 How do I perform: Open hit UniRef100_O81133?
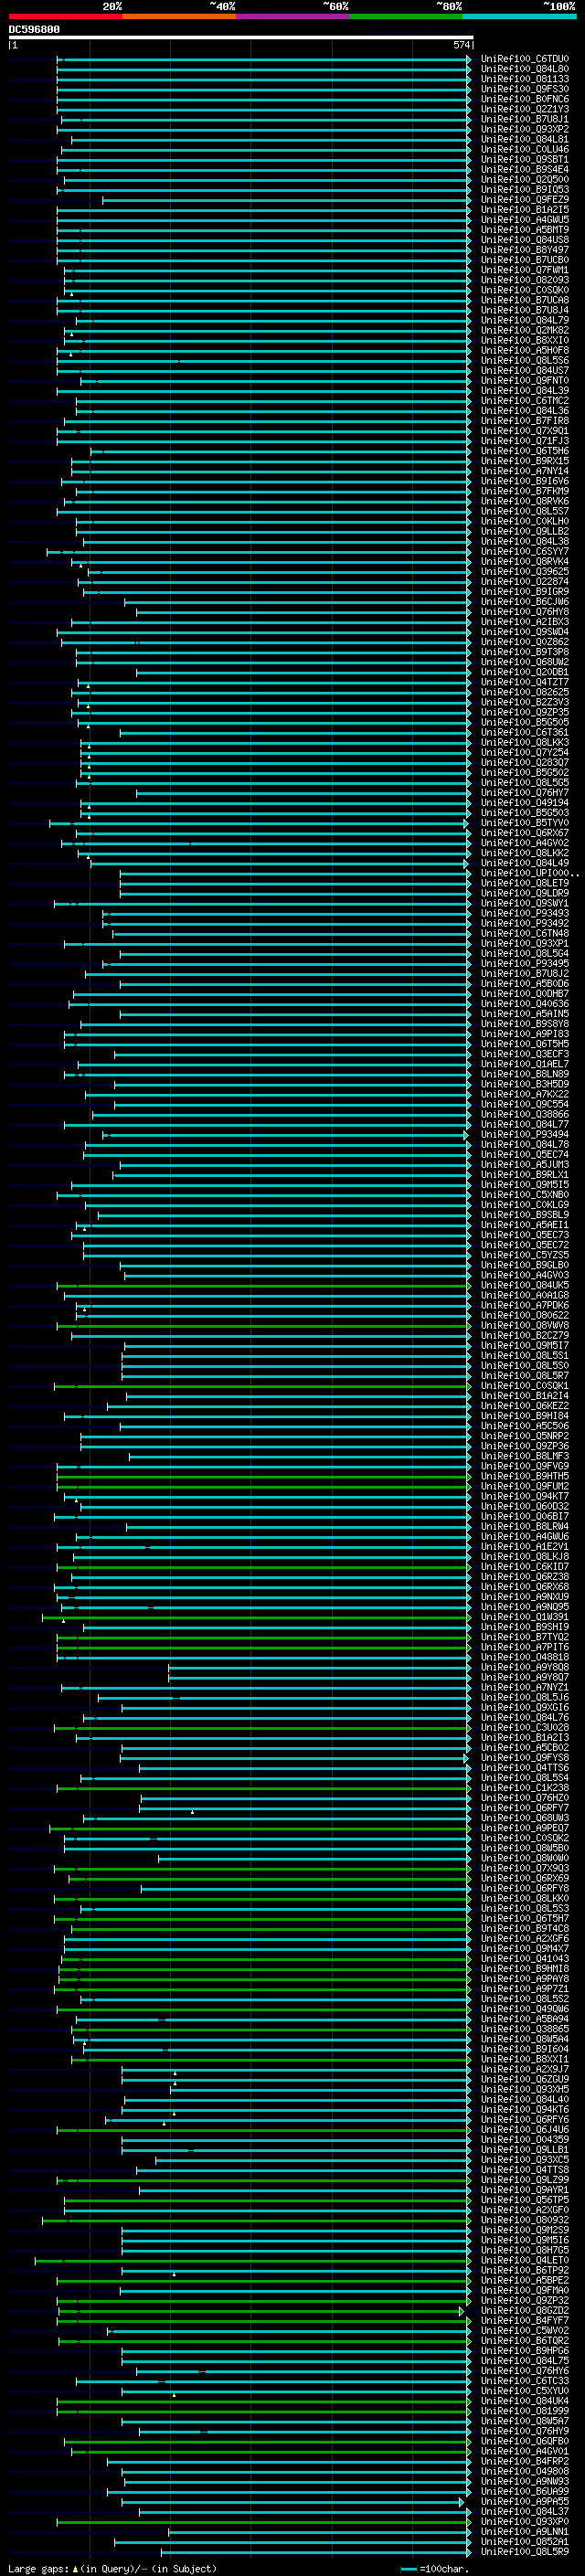click(524, 79)
